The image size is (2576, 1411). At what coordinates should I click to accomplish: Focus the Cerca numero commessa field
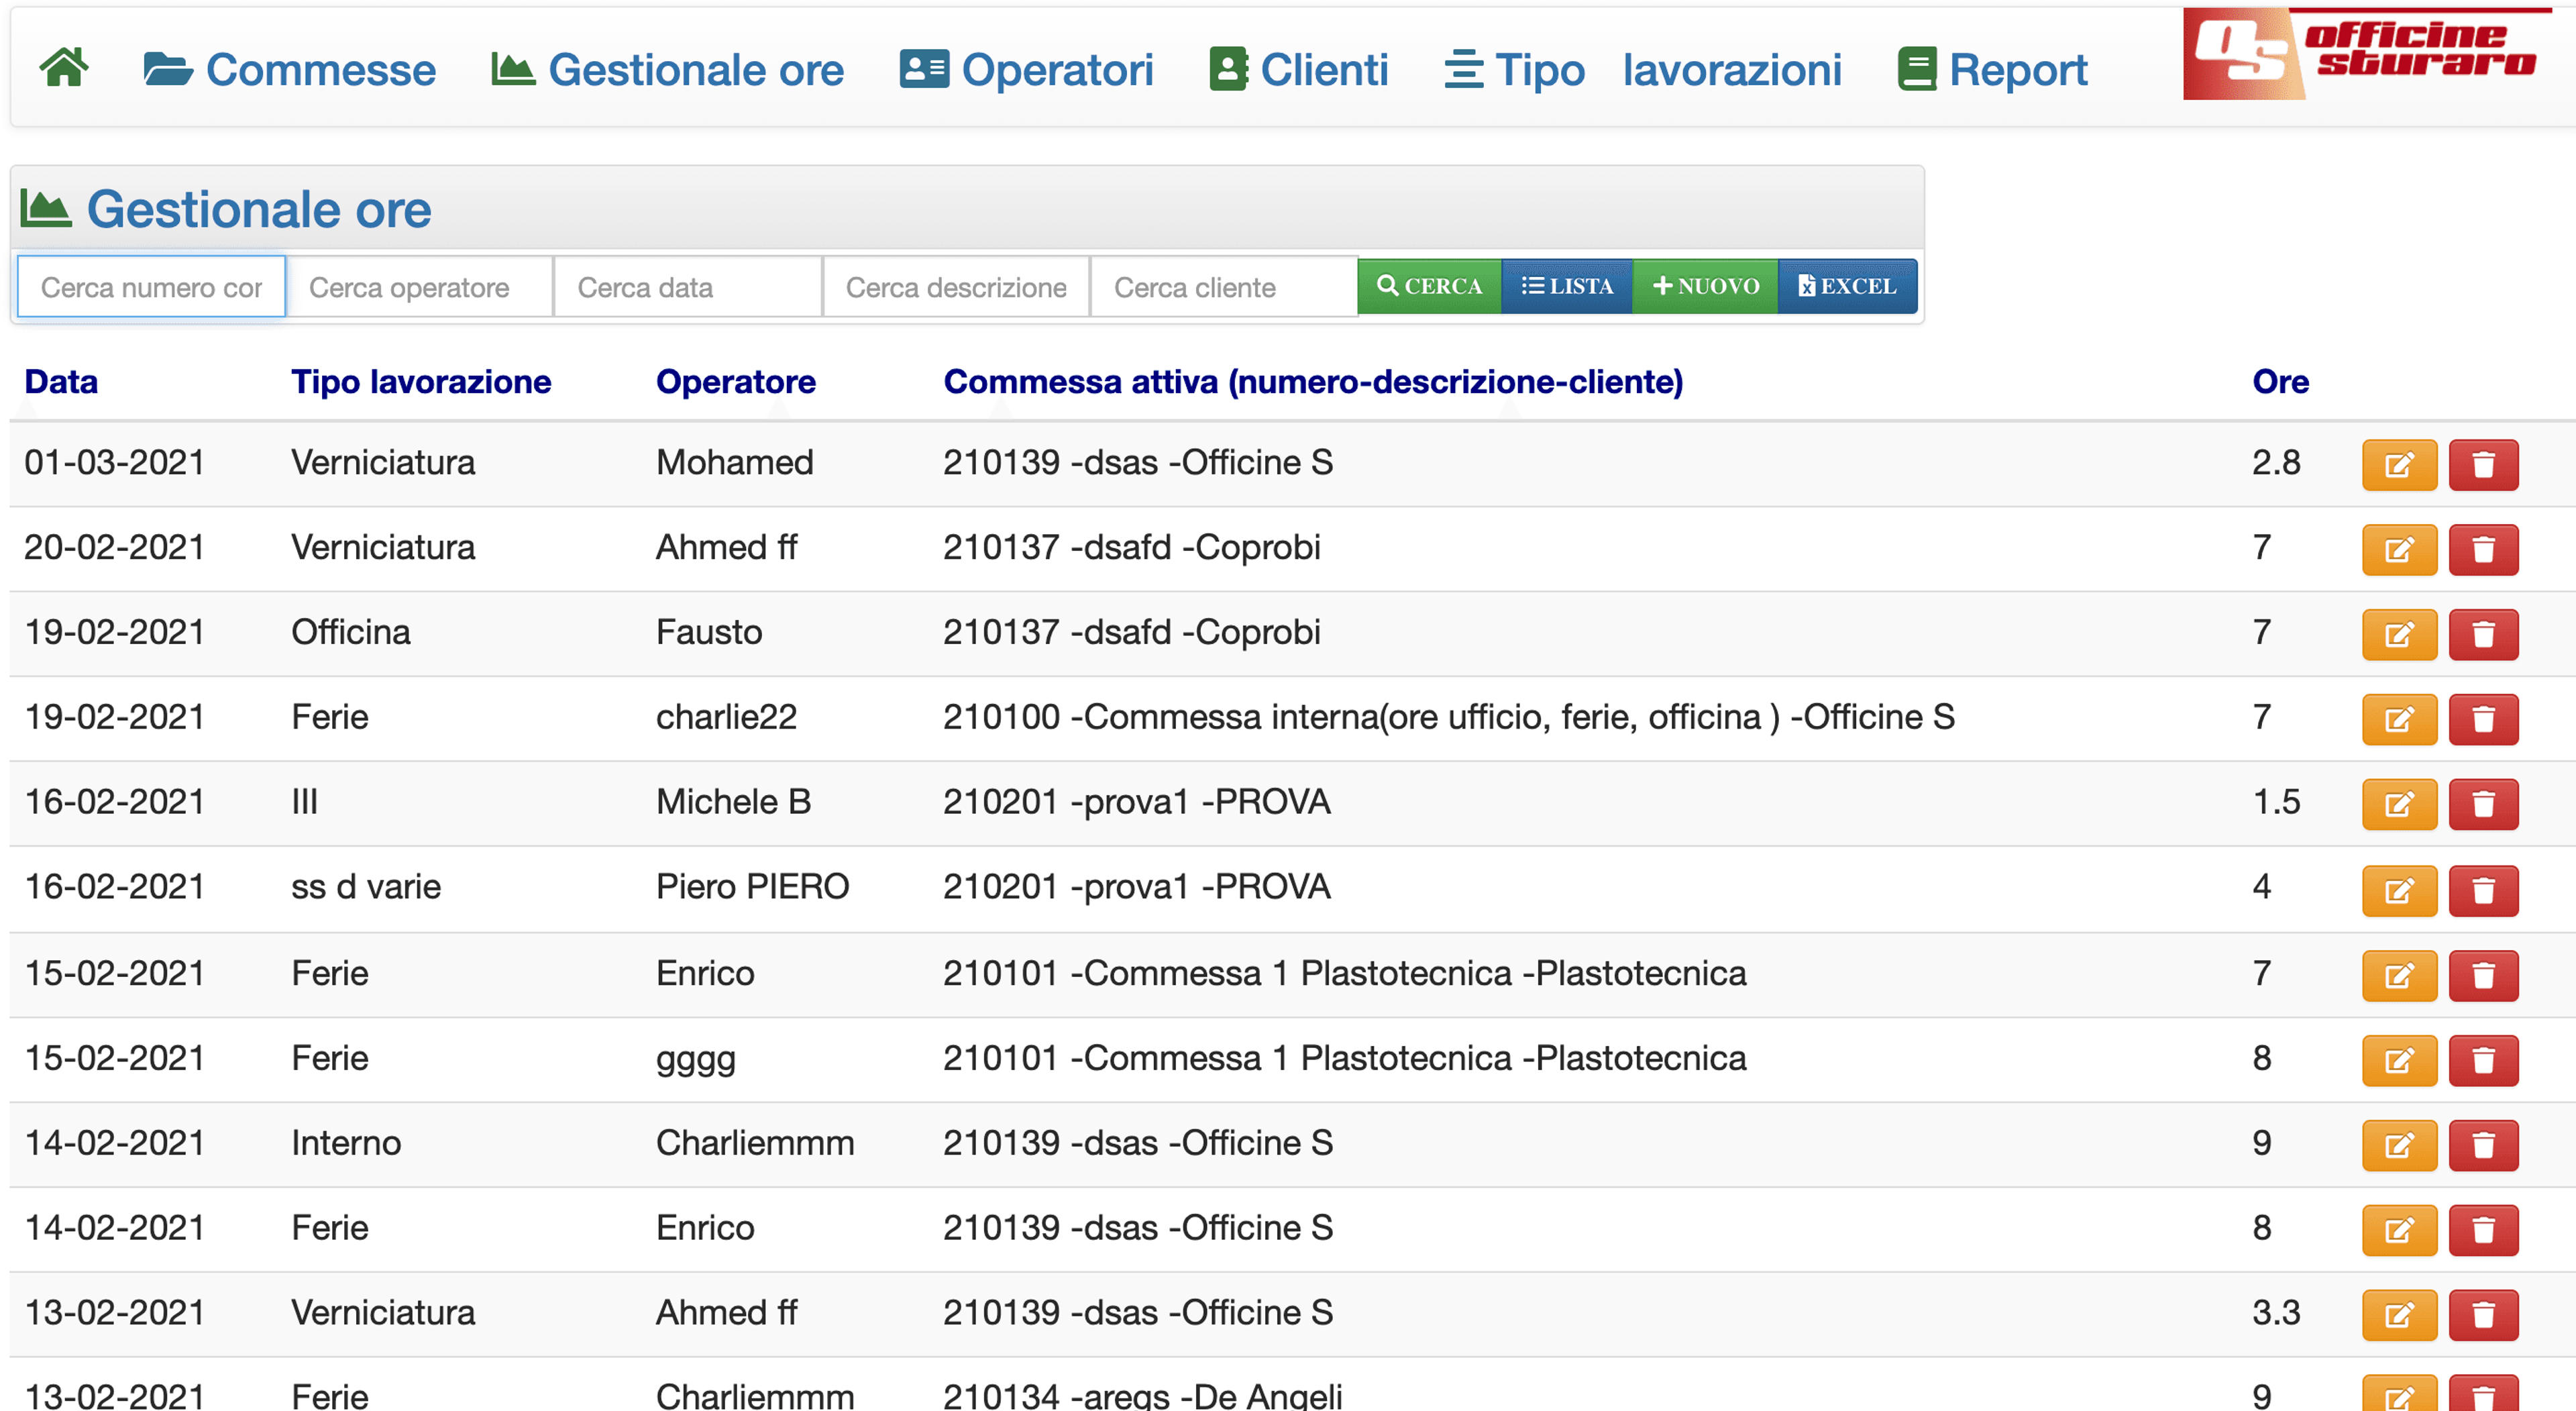151,287
